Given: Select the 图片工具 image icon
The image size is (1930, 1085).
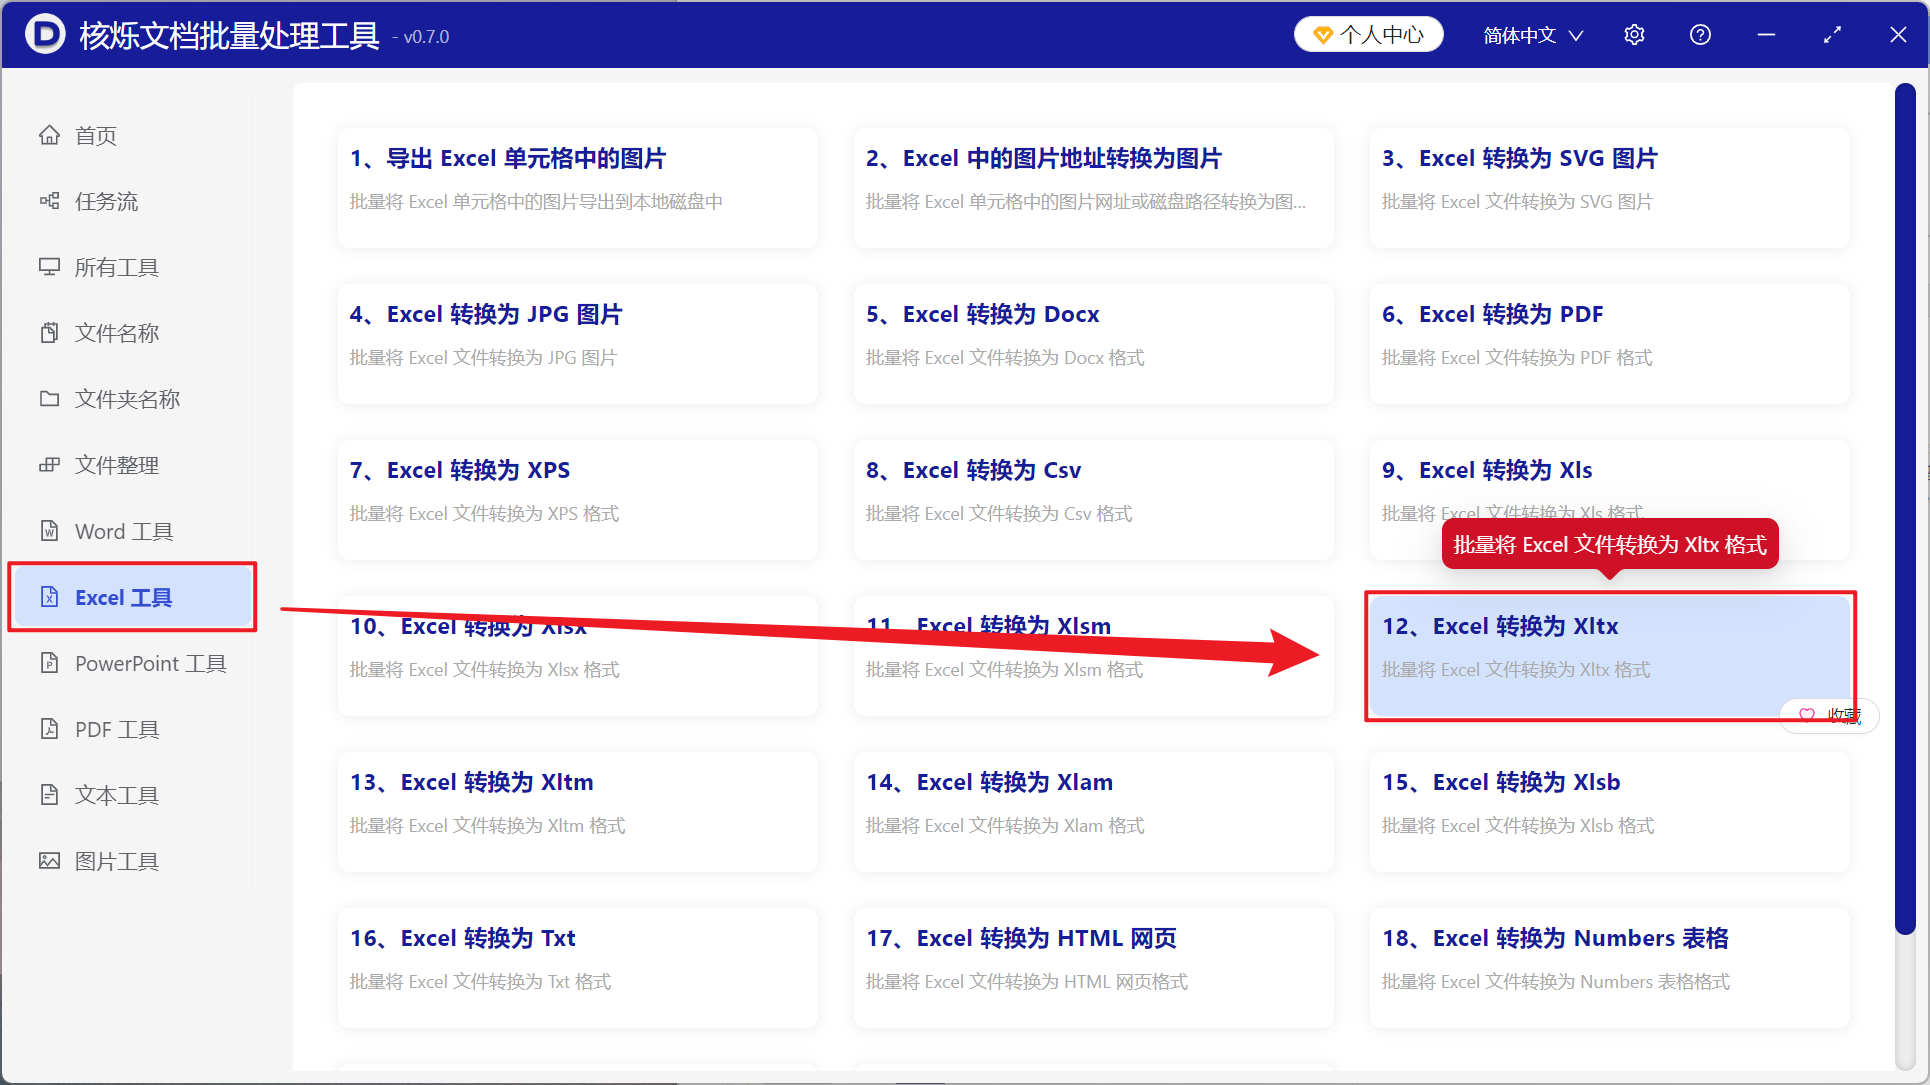Looking at the screenshot, I should pyautogui.click(x=49, y=861).
